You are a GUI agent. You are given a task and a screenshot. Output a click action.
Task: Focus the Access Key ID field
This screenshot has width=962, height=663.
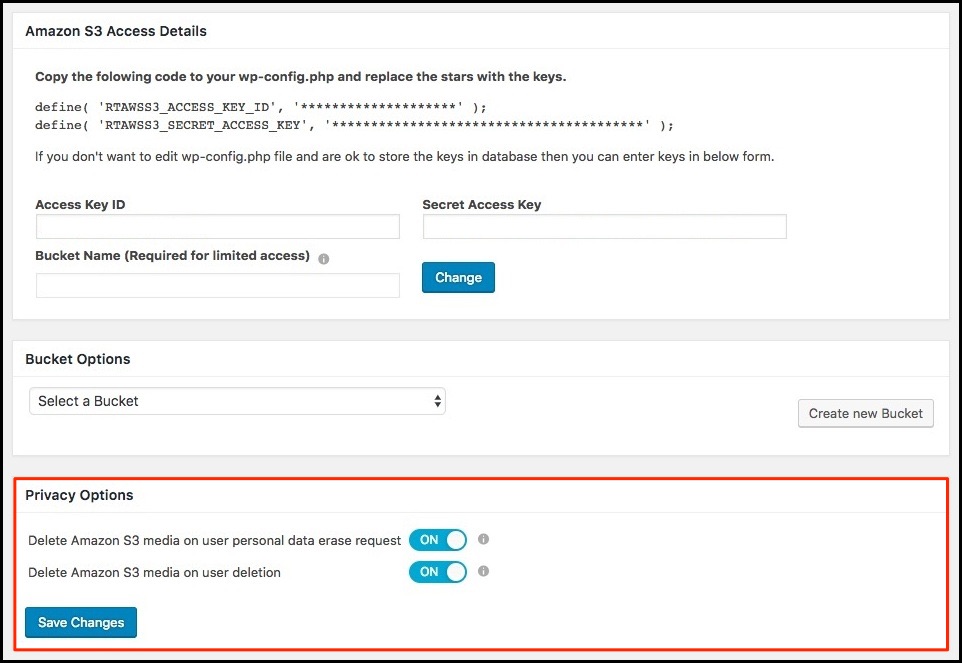coord(217,227)
